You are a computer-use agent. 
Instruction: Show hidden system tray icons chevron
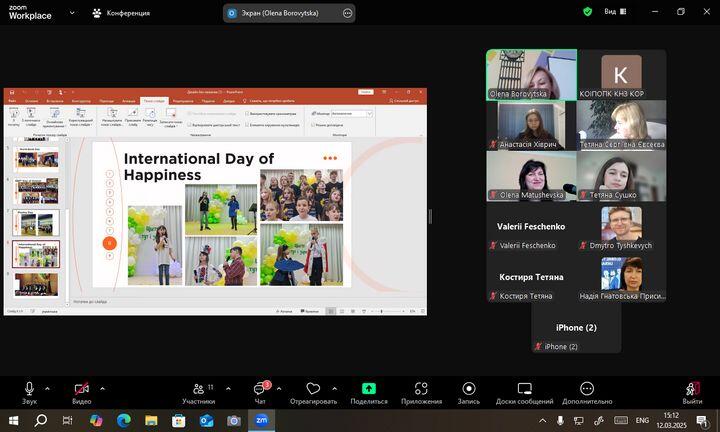coord(542,420)
